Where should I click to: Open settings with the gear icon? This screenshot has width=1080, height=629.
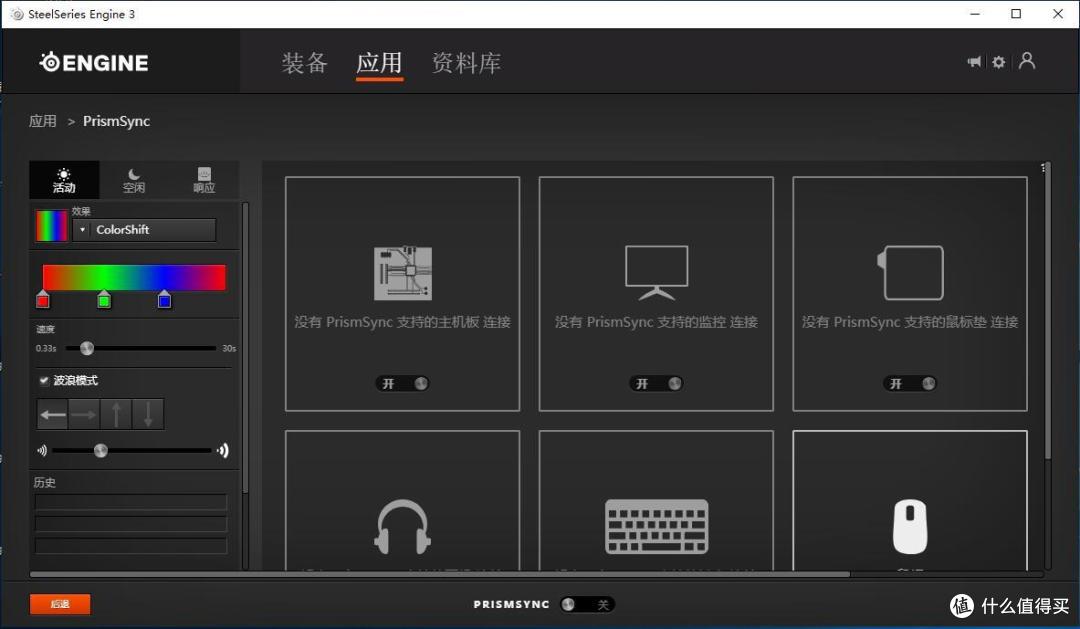pyautogui.click(x=999, y=62)
